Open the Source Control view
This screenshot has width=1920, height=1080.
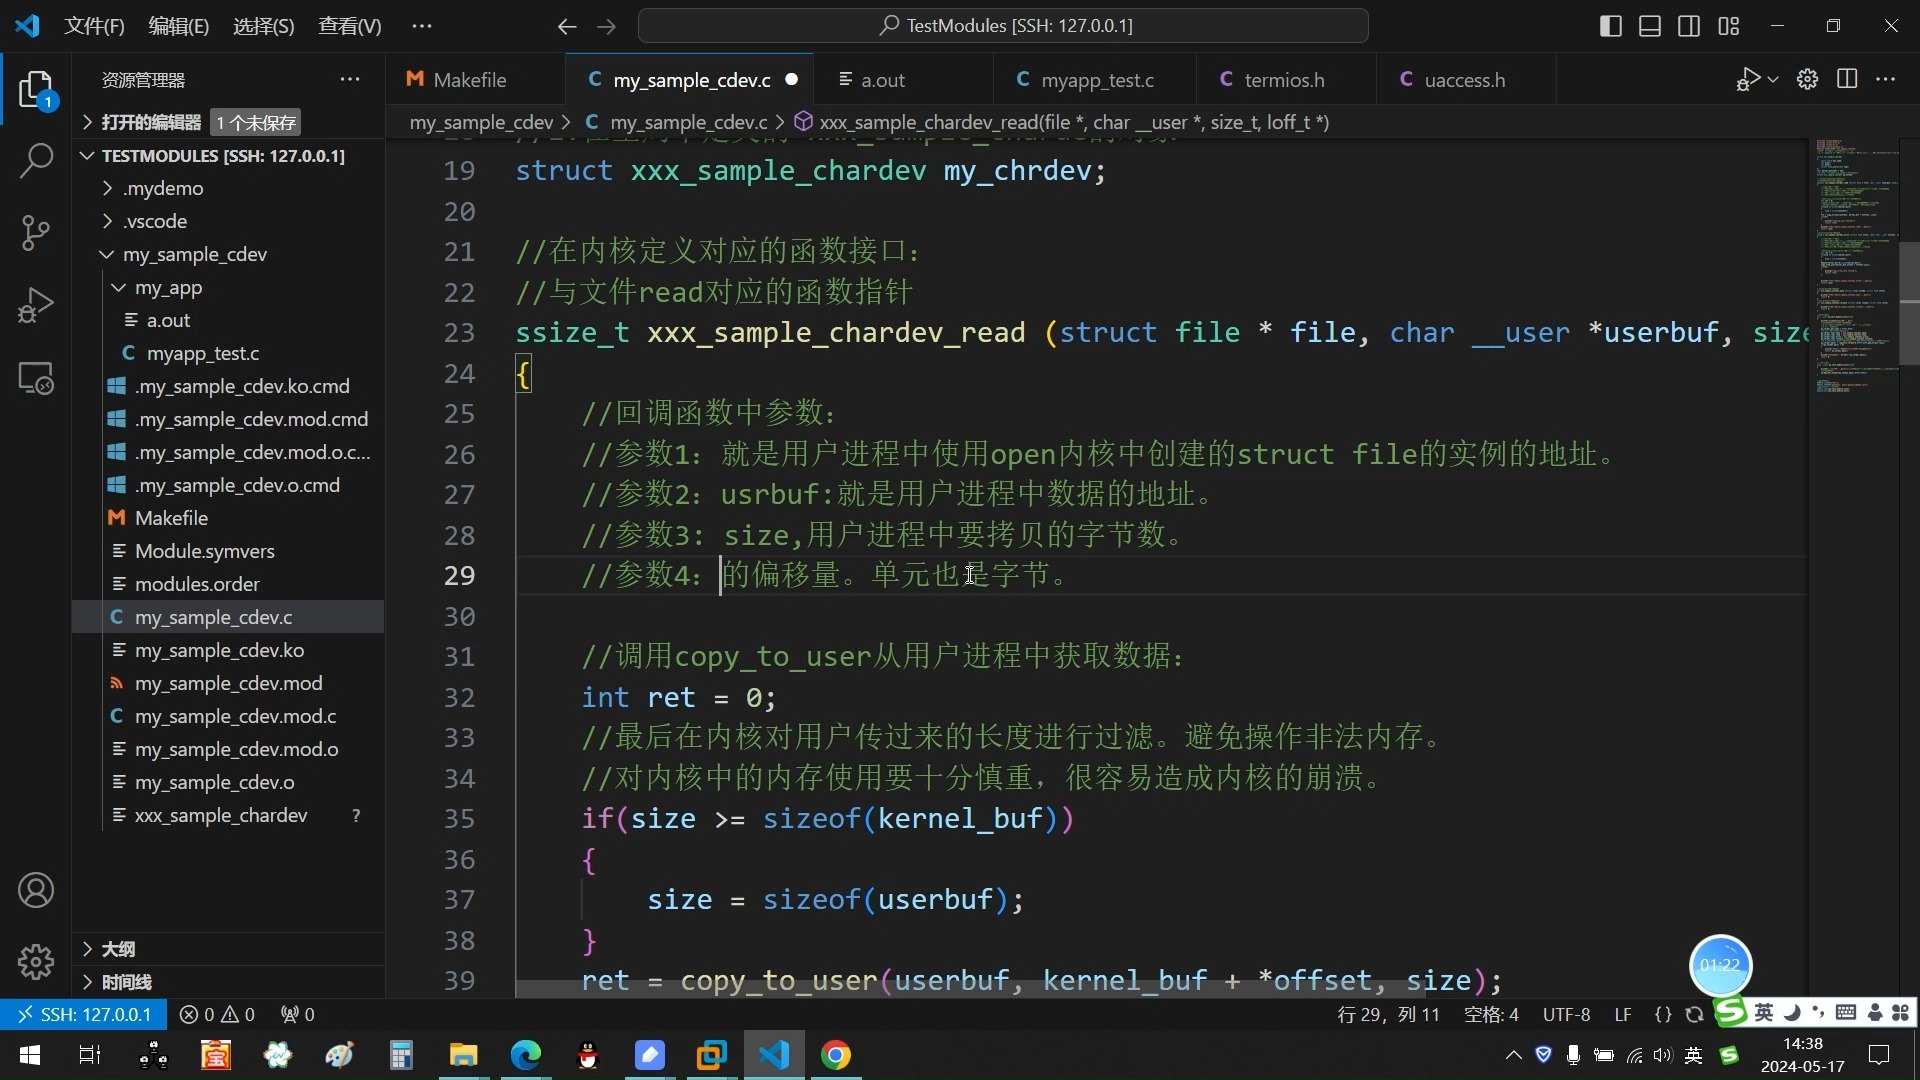pos(36,232)
